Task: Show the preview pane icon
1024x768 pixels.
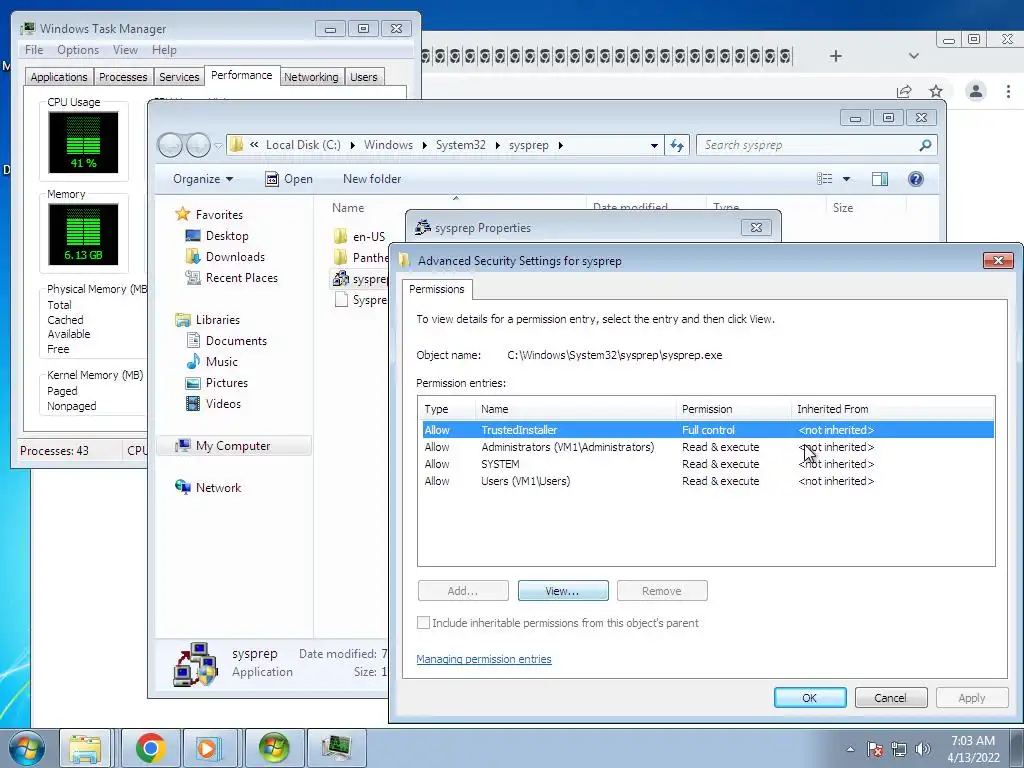Action: (x=880, y=179)
